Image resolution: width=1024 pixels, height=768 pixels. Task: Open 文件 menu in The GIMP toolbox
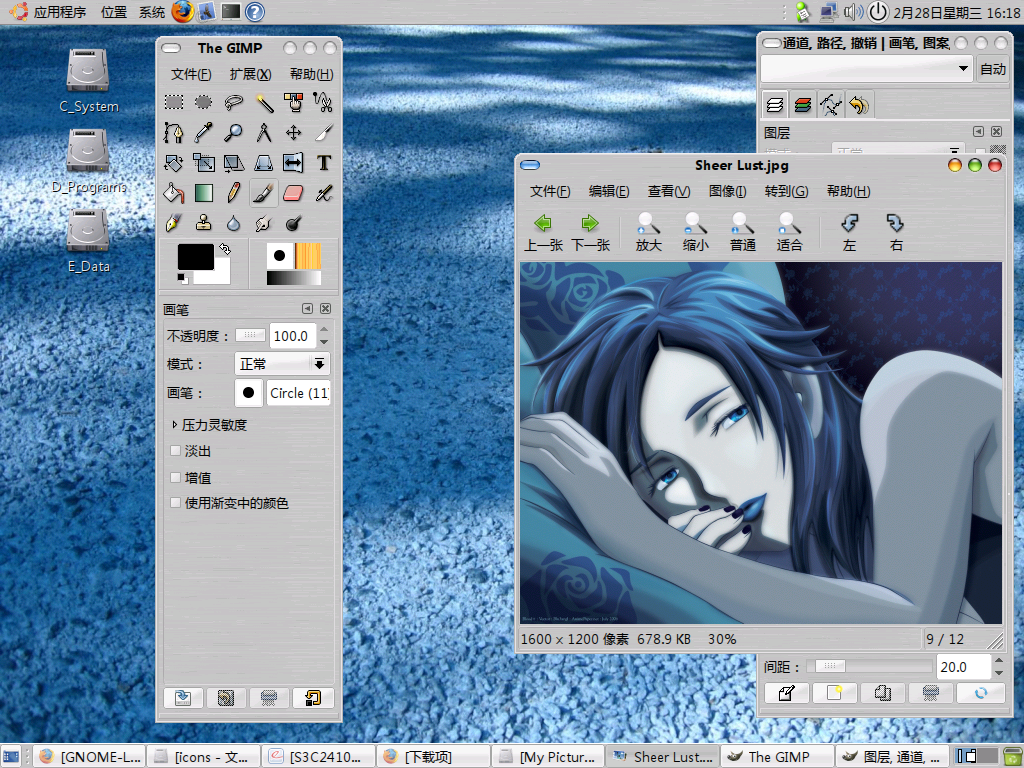coord(191,74)
